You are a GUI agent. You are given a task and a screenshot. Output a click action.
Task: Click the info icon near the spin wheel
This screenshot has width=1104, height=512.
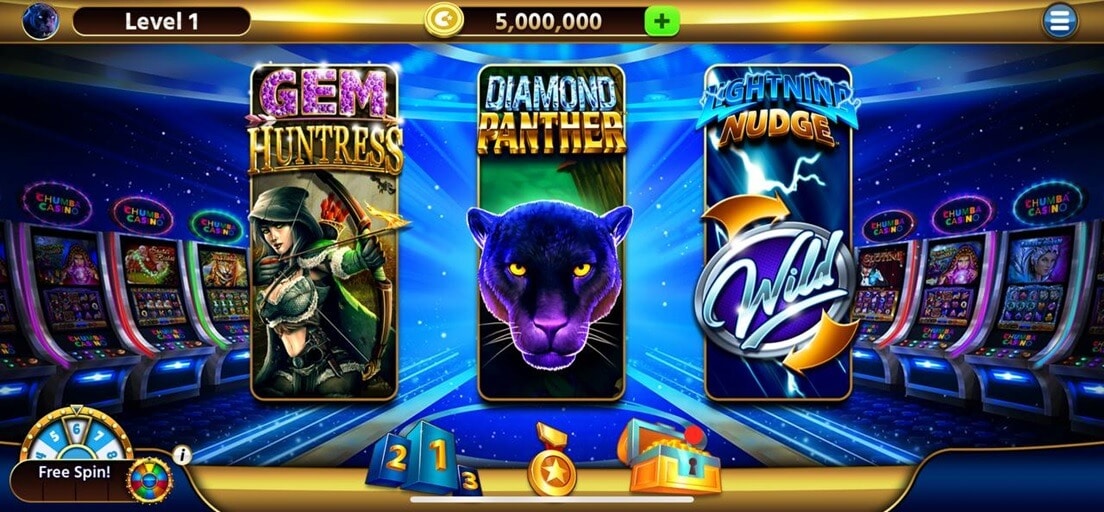pos(182,456)
